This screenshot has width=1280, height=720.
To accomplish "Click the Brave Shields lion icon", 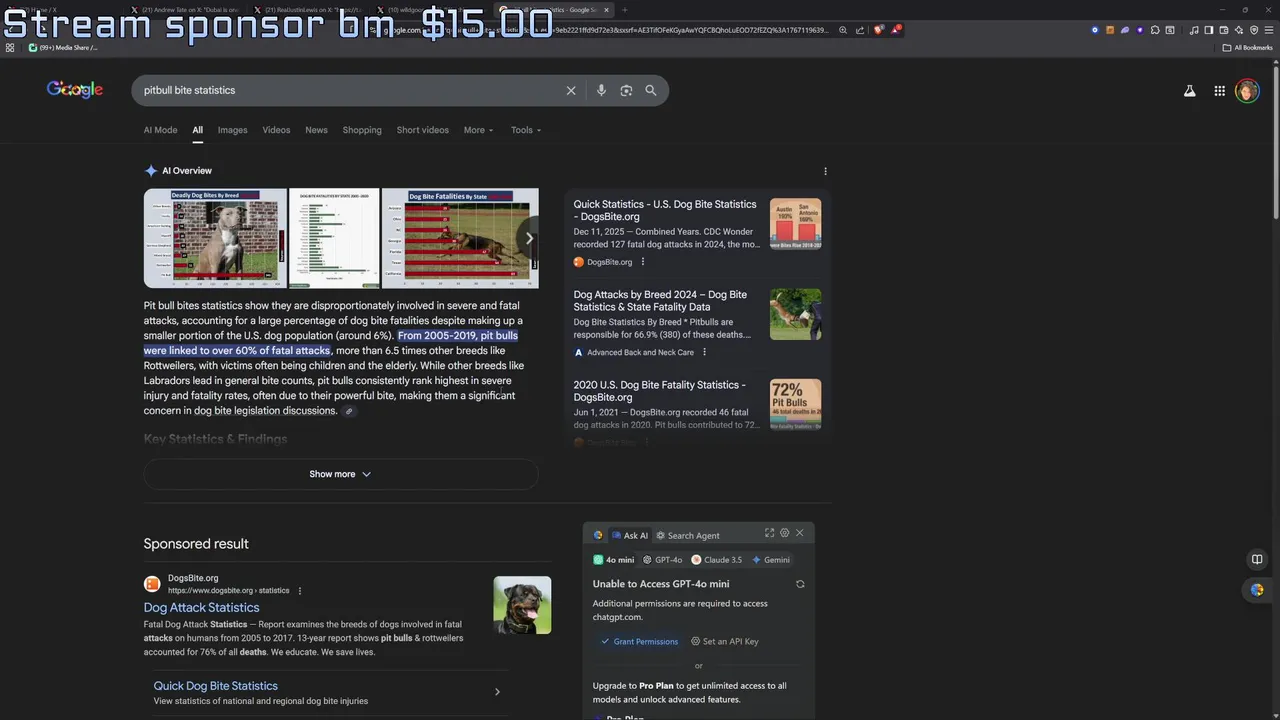I will (878, 30).
